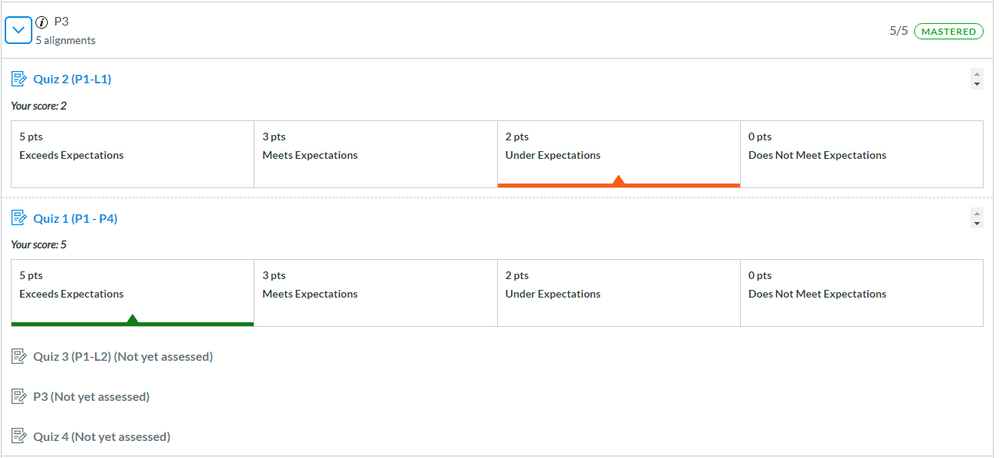Viewport: 999px width, 458px height.
Task: Select Quiz 3 (P1-L2) not yet assessed item
Action: 122,357
